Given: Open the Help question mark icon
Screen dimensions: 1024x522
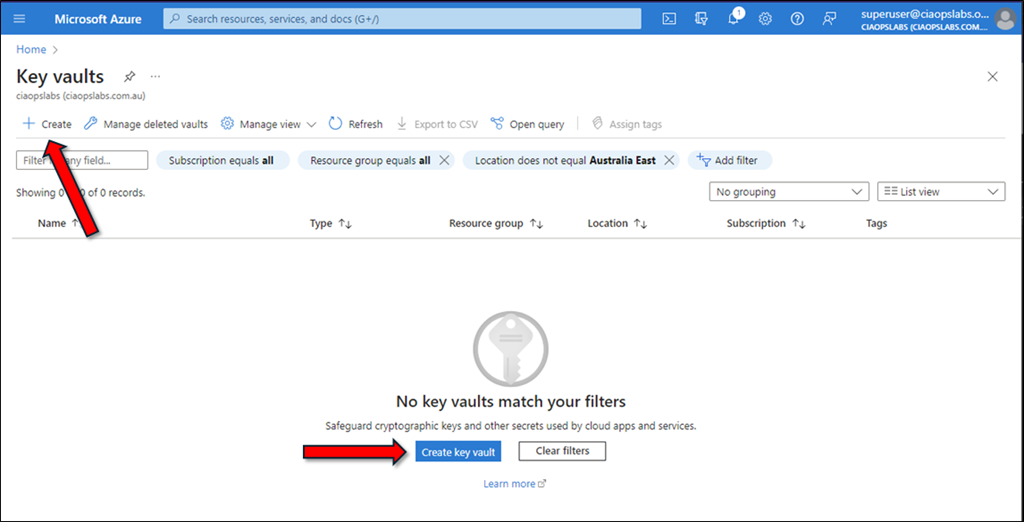Looking at the screenshot, I should coord(797,19).
